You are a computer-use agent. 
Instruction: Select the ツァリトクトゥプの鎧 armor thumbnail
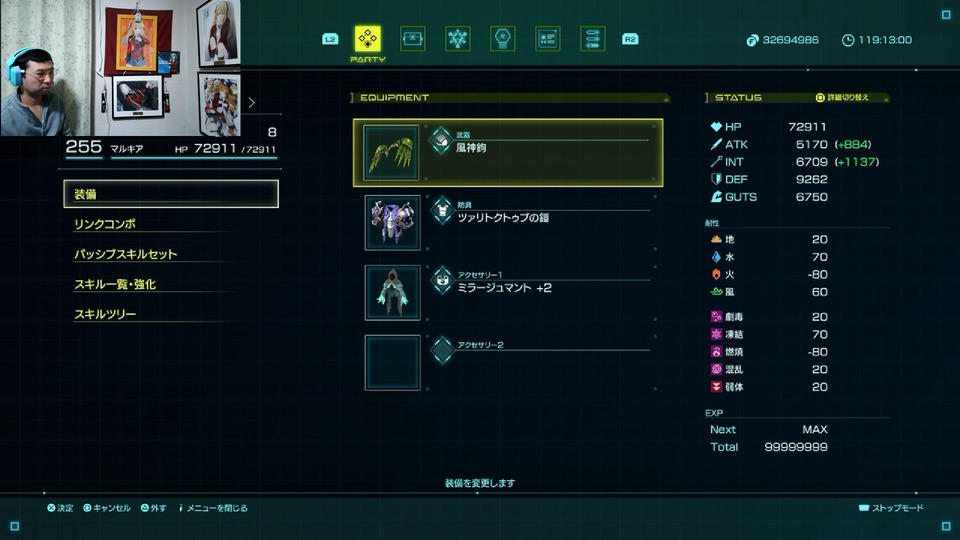tap(392, 222)
